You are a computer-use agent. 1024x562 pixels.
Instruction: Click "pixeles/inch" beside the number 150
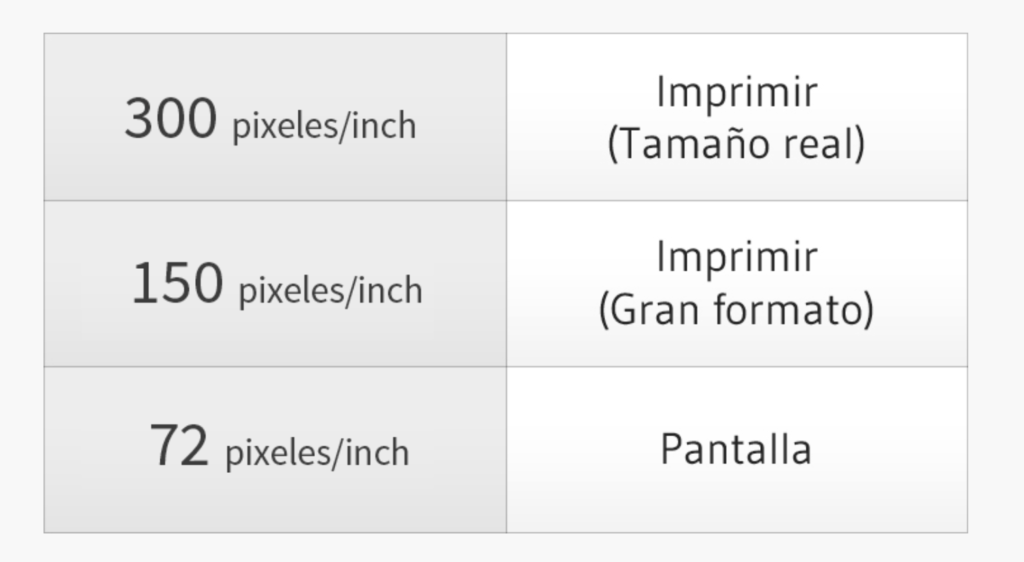(x=330, y=291)
